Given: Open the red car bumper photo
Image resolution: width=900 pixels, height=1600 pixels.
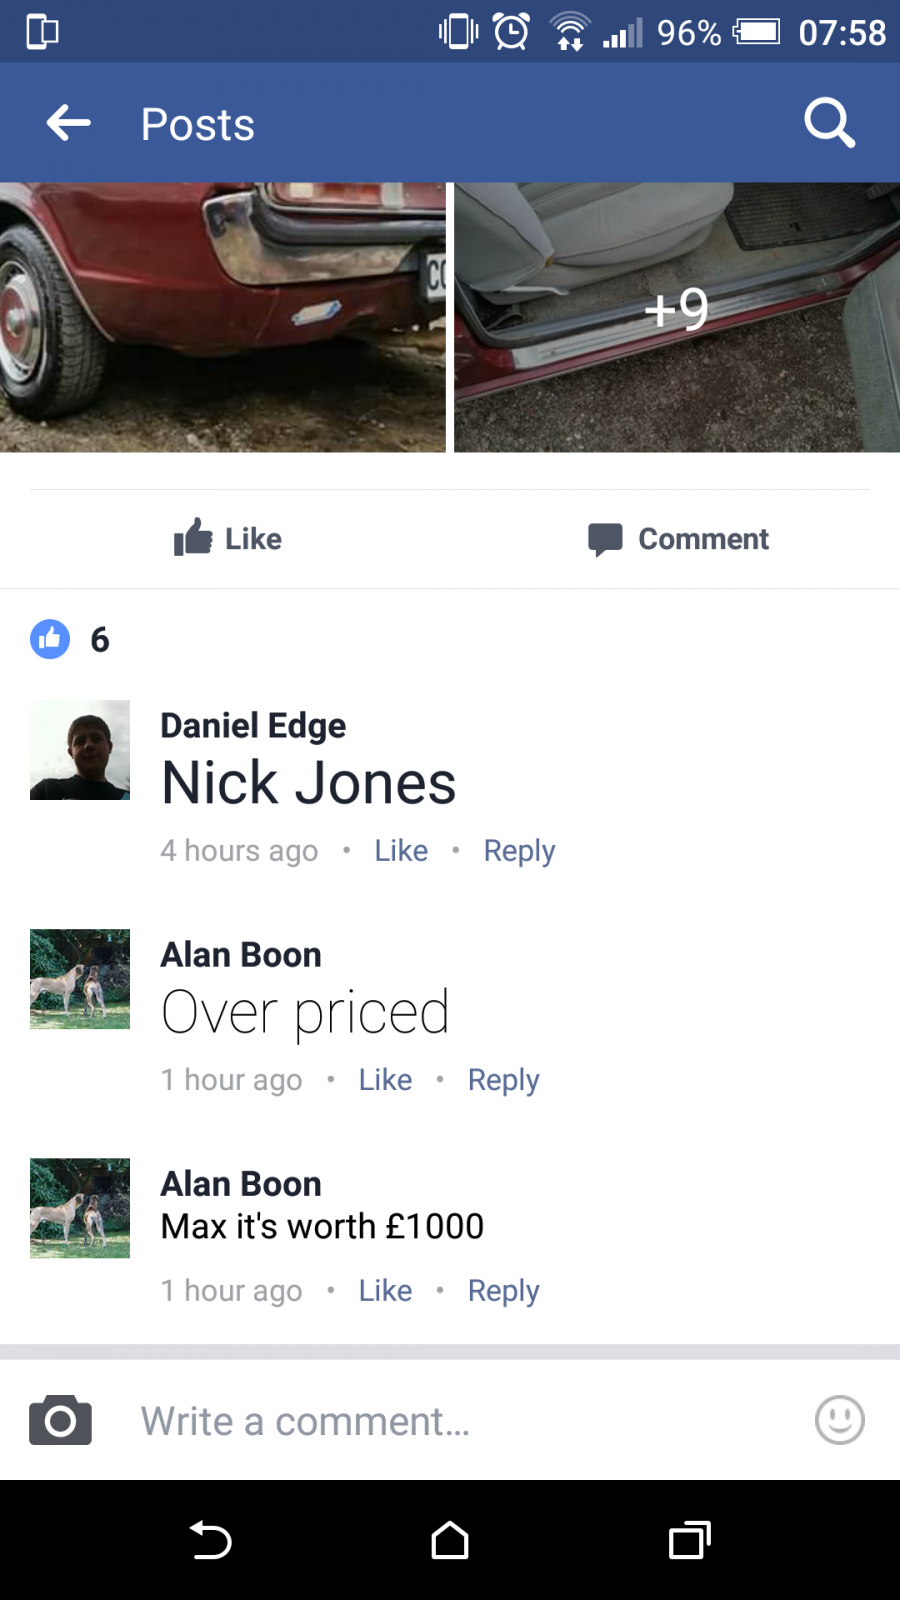Looking at the screenshot, I should pos(222,317).
